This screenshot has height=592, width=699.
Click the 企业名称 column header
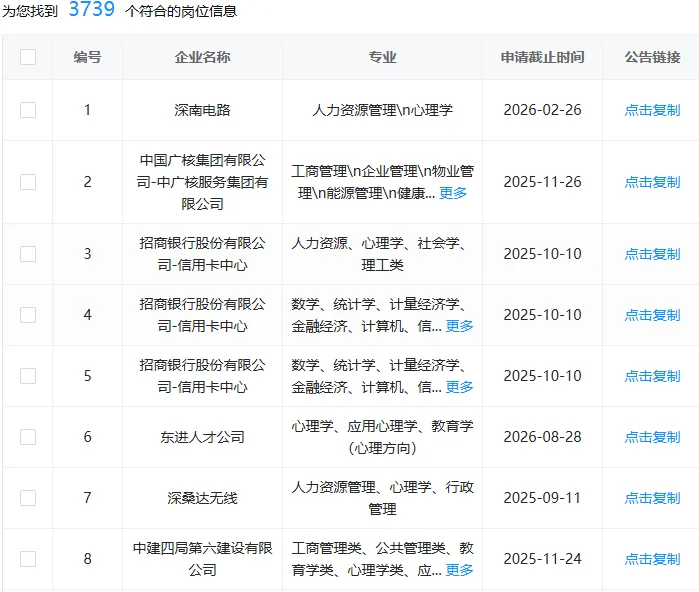(x=202, y=57)
